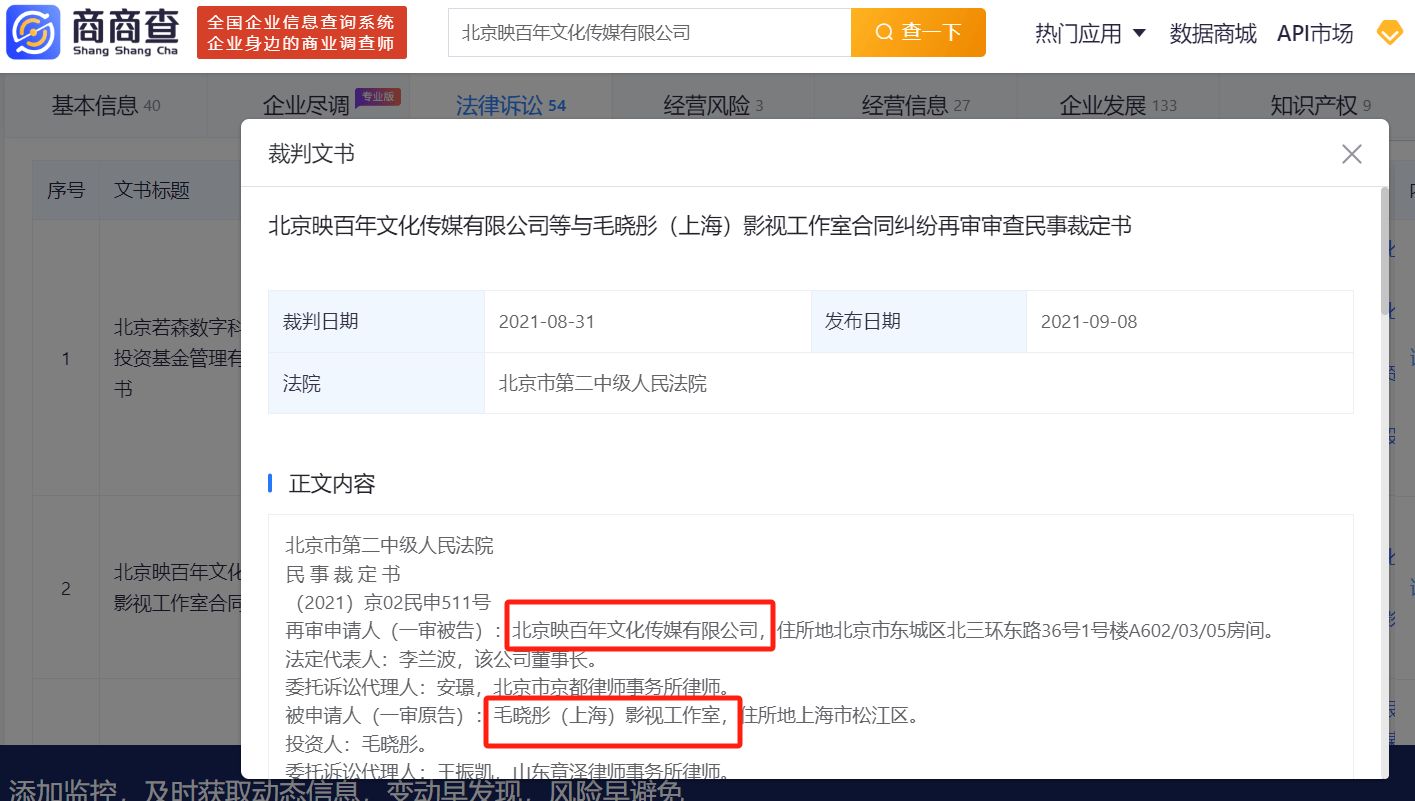Click the 投资人：毛晓彤 line

(357, 744)
